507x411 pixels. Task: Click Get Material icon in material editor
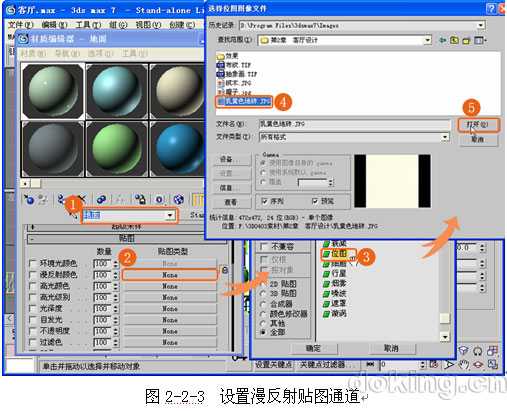point(29,200)
